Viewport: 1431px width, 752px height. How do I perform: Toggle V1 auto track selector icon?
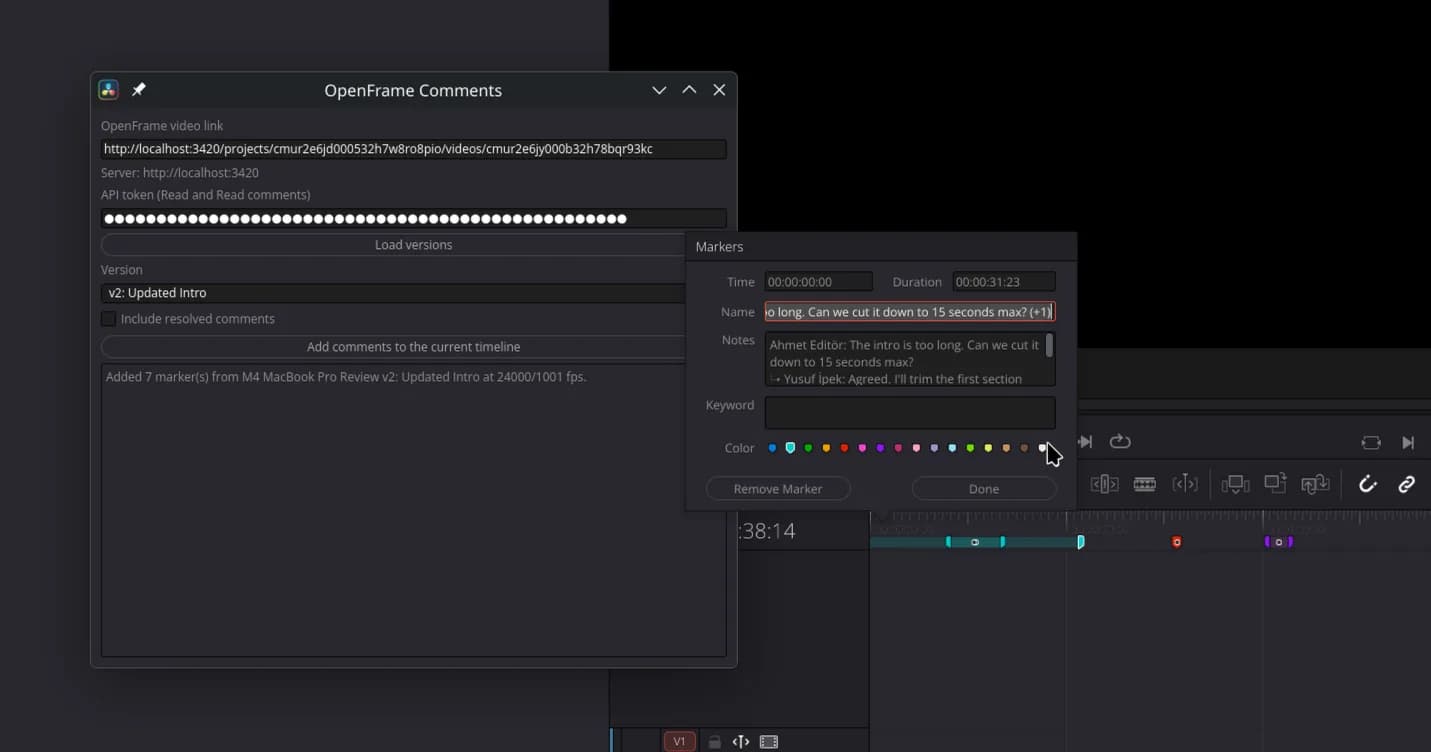tap(741, 742)
